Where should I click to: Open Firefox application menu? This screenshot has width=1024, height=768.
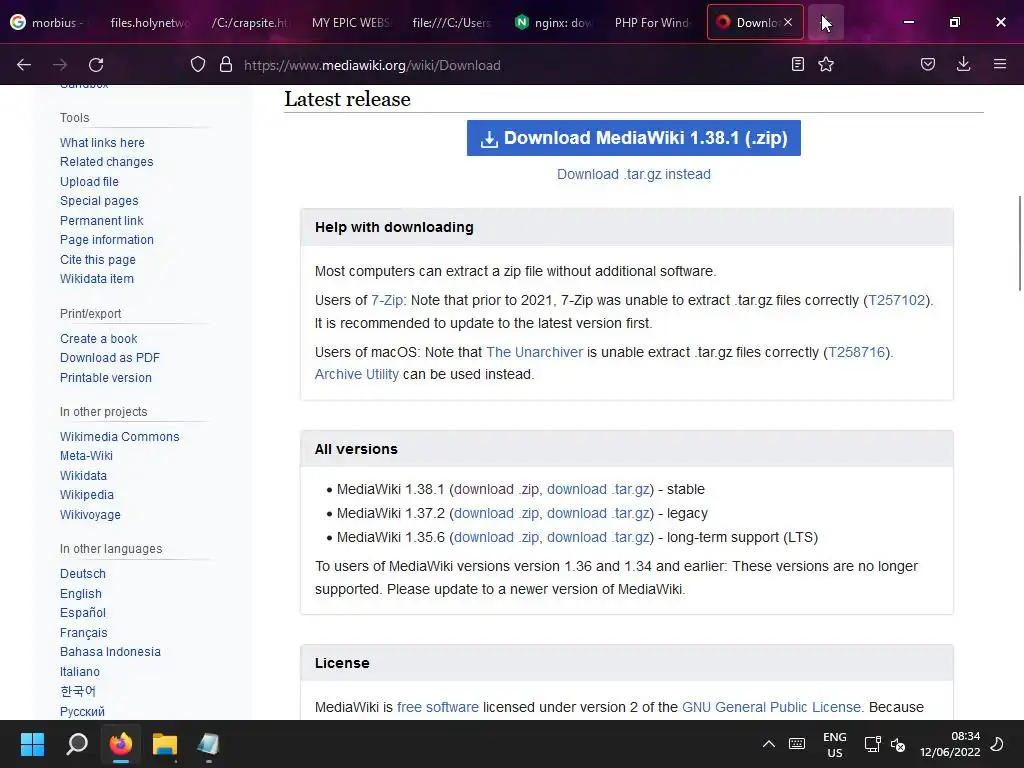(x=1000, y=64)
